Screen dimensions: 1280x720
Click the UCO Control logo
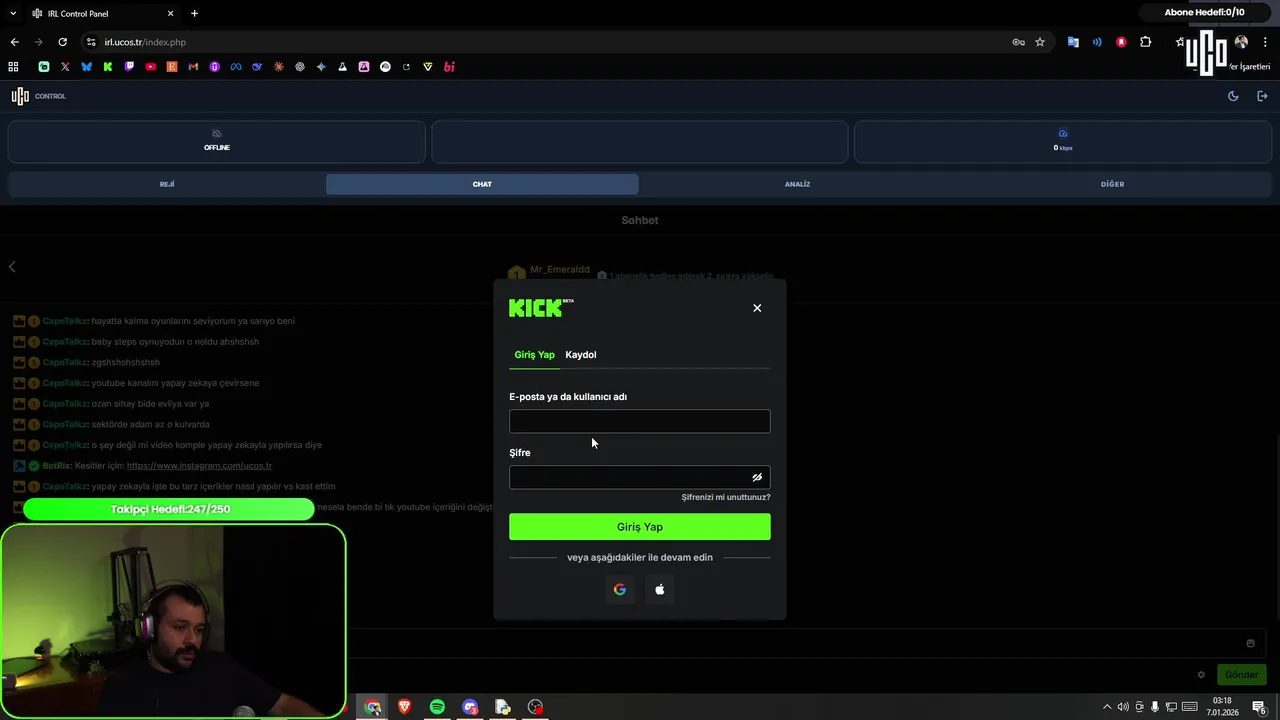(38, 96)
